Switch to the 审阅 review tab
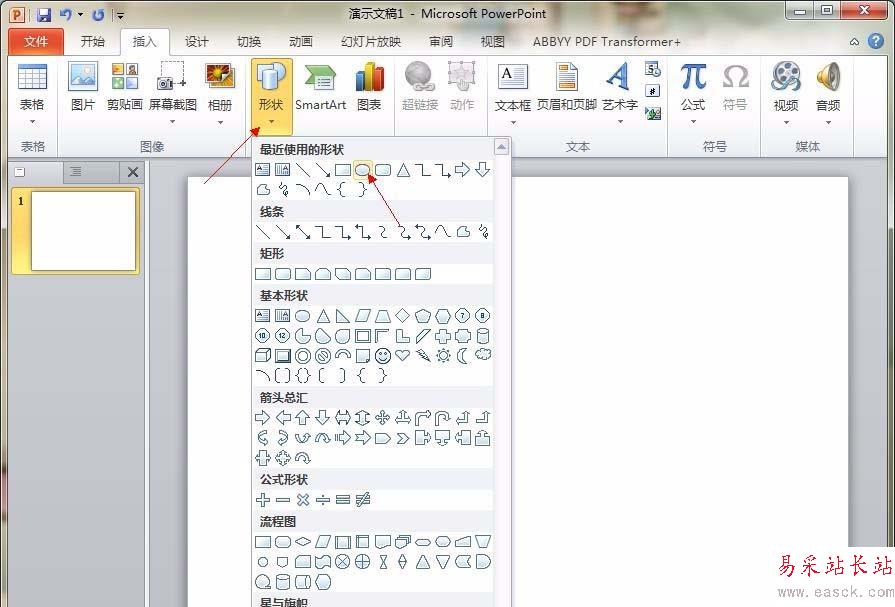 point(441,42)
